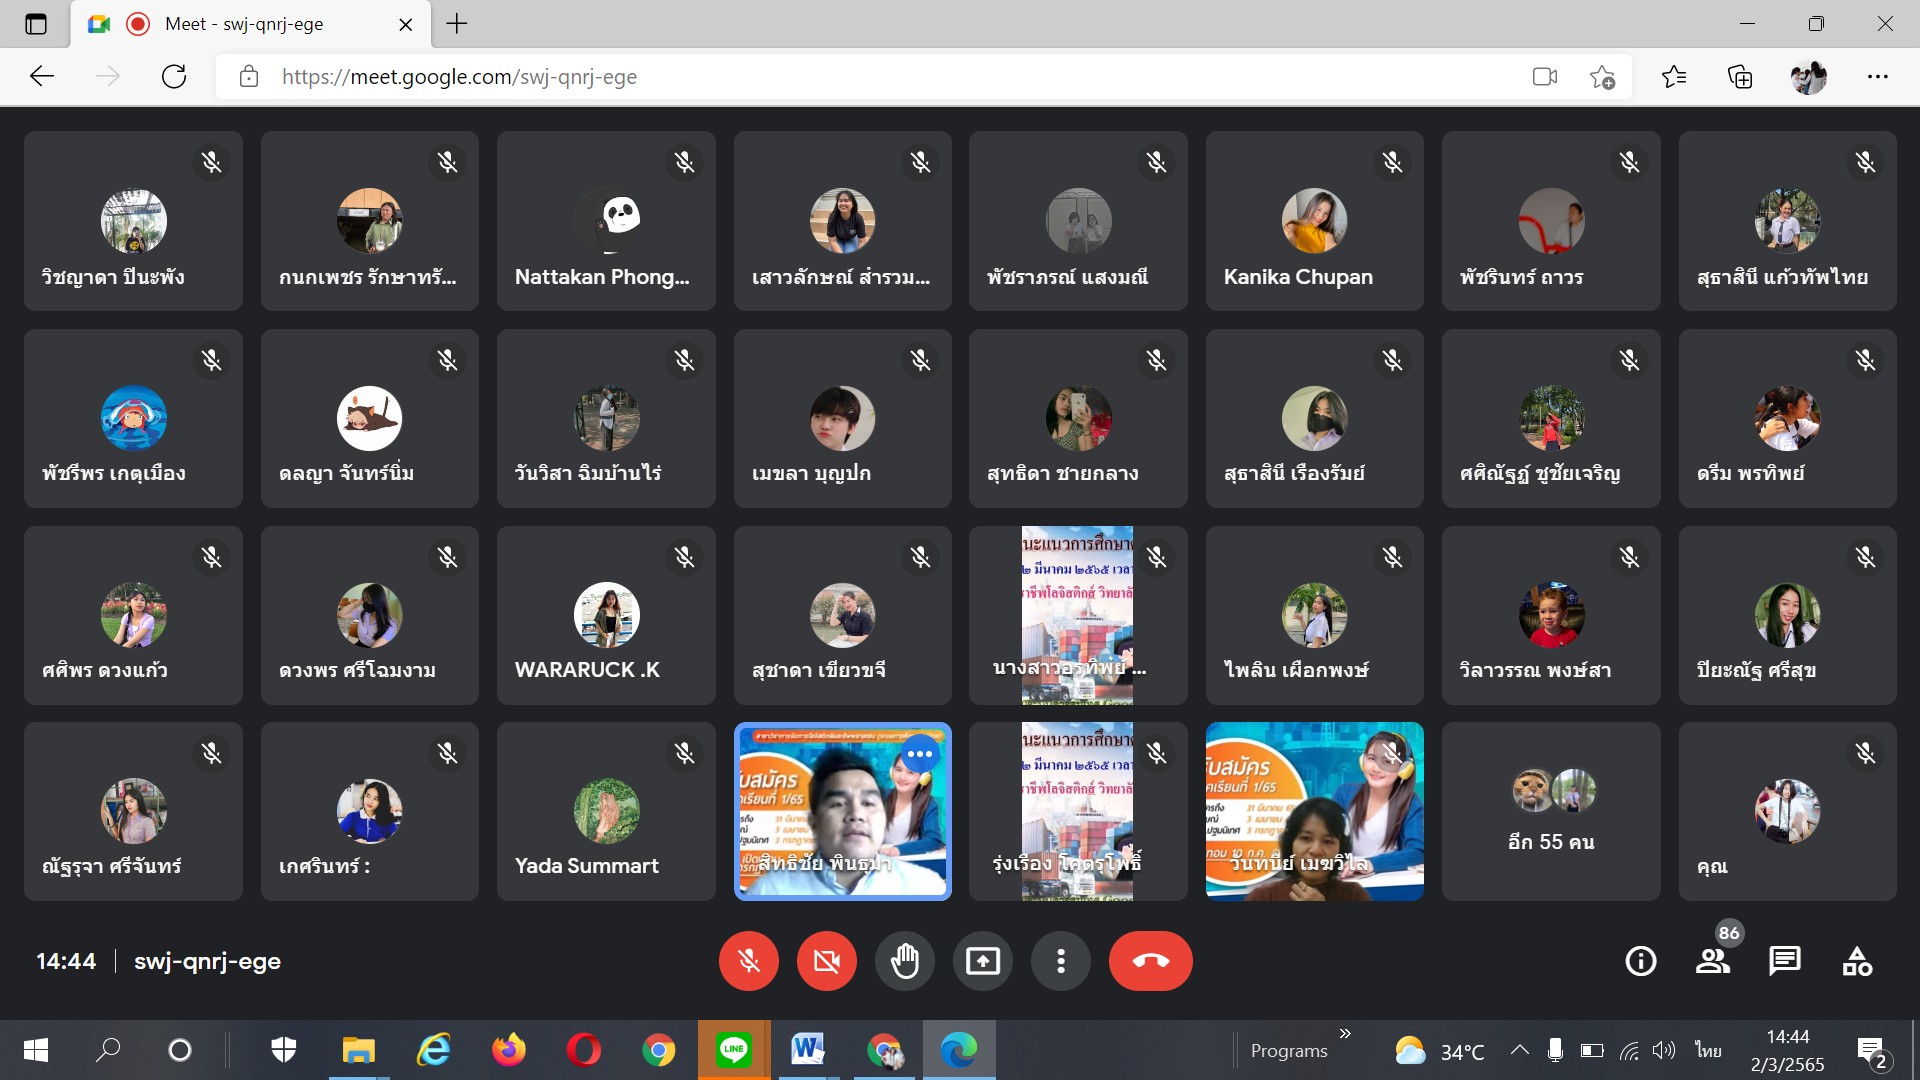Click the 'อีก 55 คน' others tile
This screenshot has height=1080, width=1920.
[x=1551, y=811]
